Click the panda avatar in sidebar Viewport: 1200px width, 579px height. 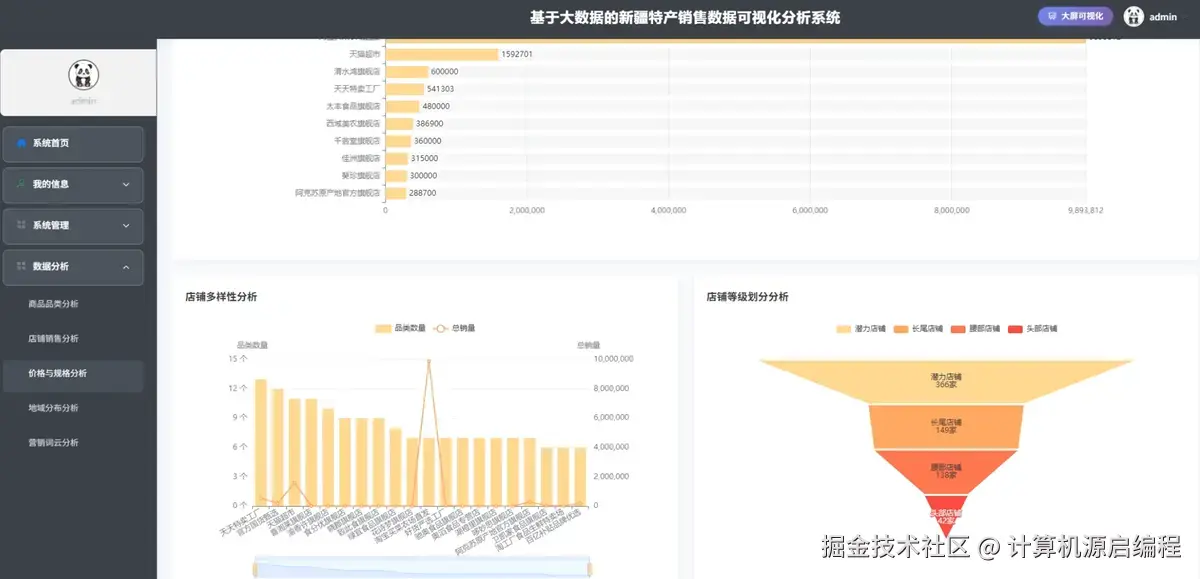click(84, 75)
